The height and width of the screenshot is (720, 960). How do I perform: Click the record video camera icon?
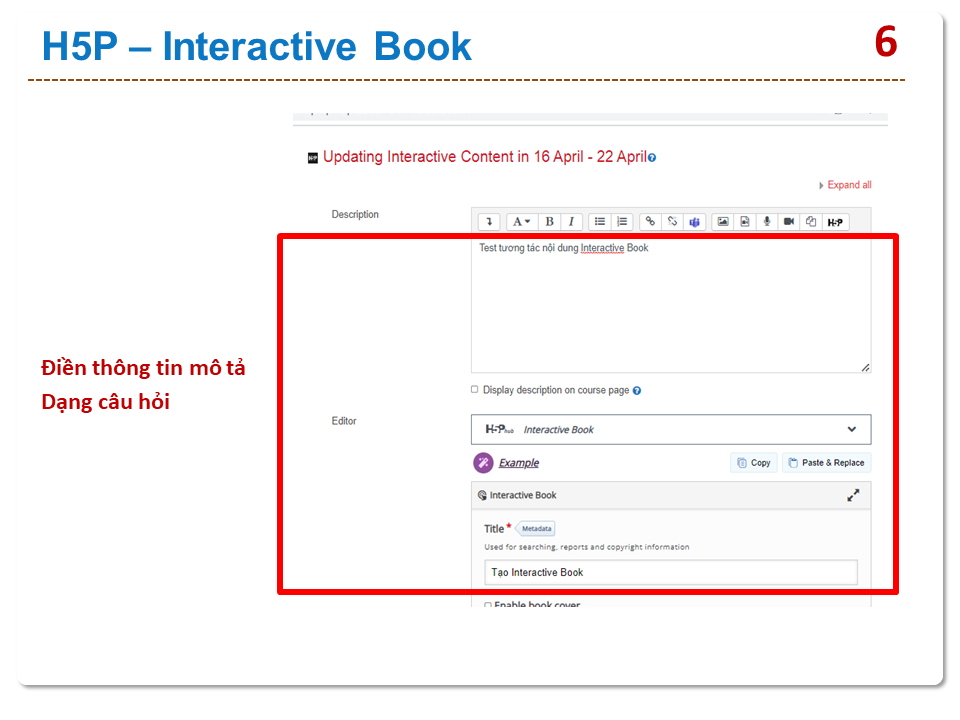[x=789, y=222]
